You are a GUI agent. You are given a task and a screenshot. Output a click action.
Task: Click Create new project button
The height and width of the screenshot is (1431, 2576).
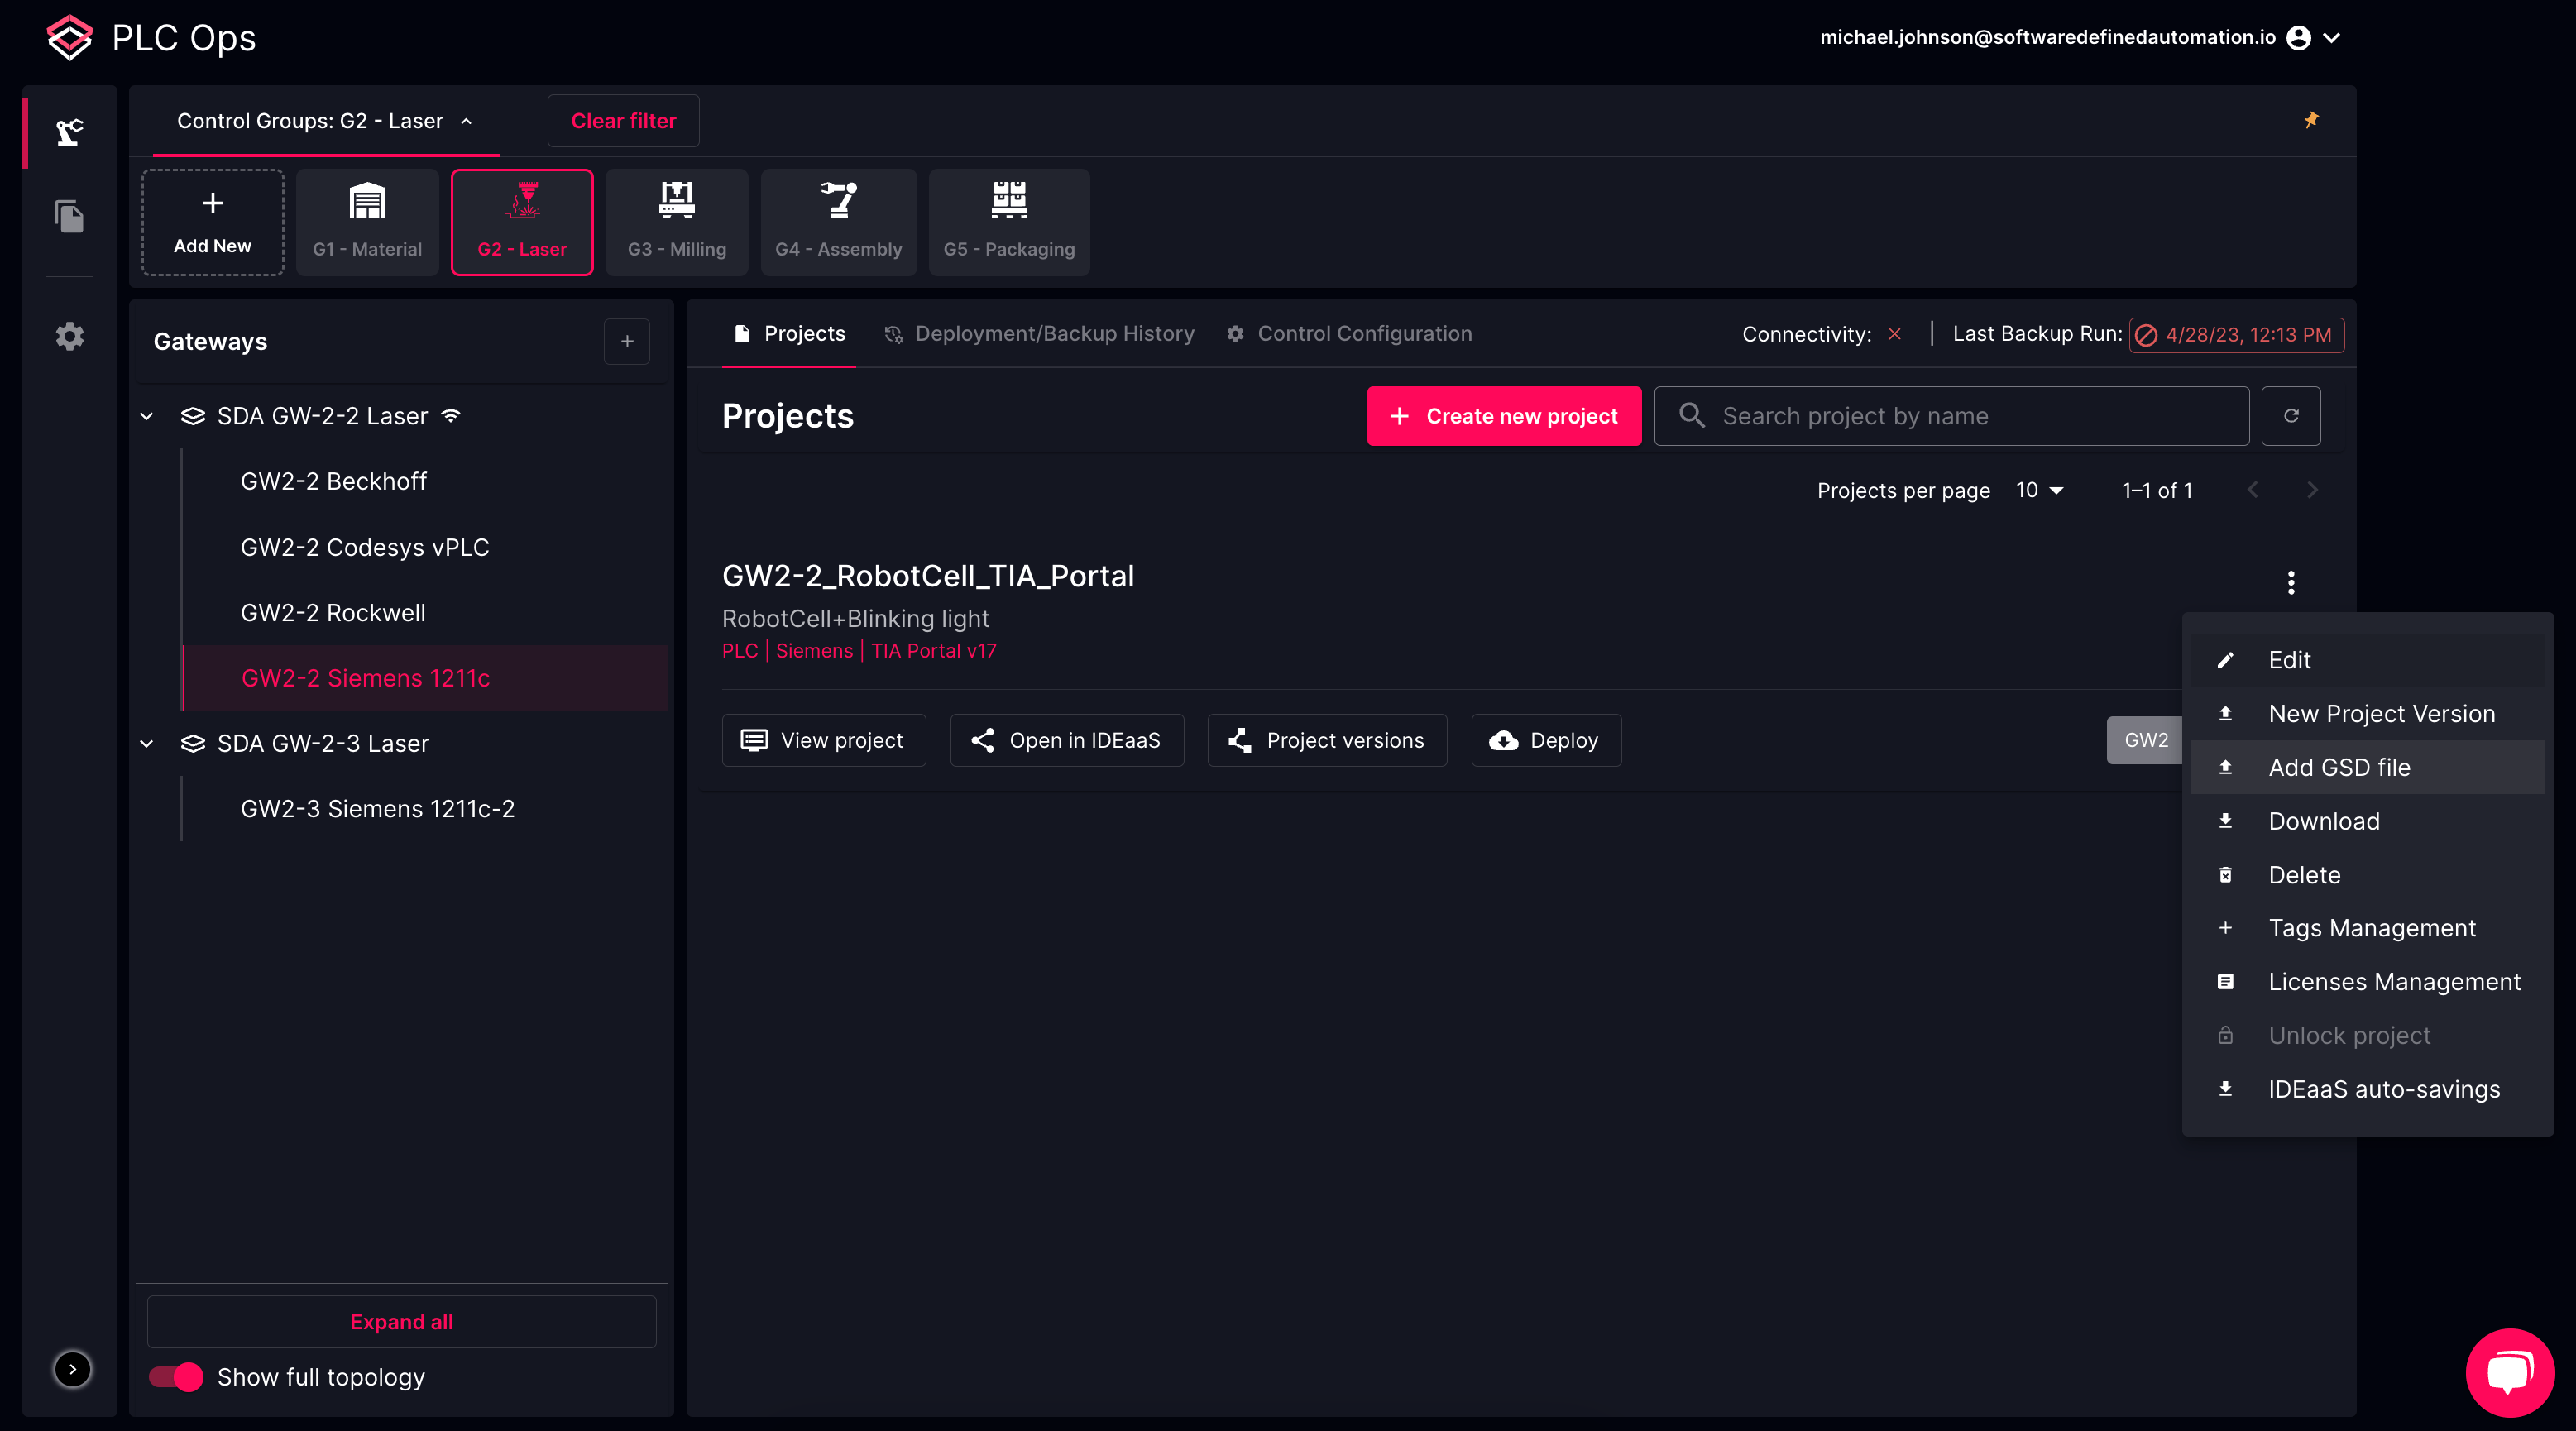click(x=1503, y=416)
